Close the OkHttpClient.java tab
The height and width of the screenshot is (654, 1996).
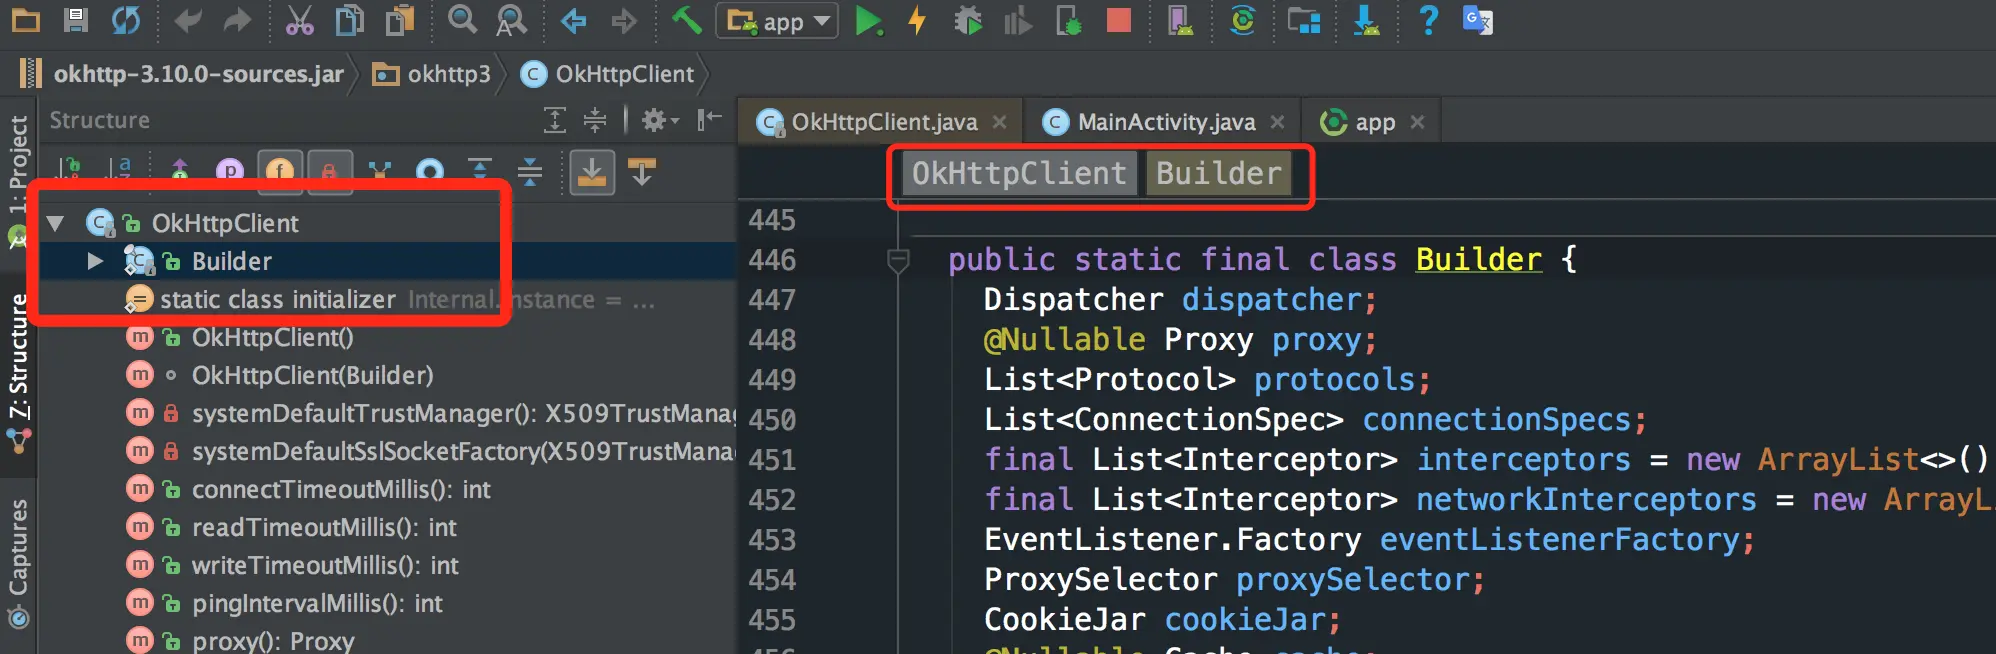click(999, 122)
